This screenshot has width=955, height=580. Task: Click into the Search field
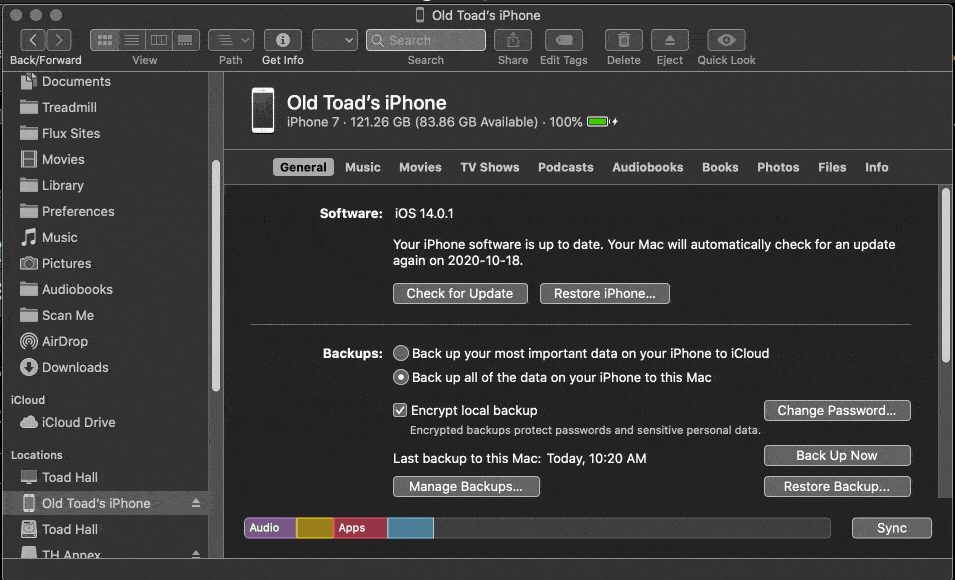point(426,40)
